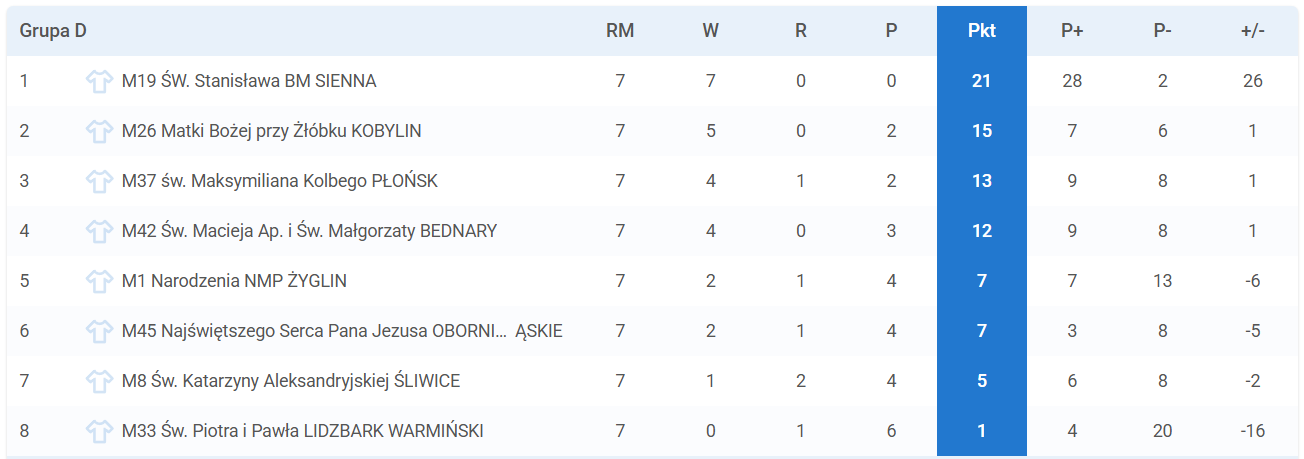Open M37 św. Maksymiliana Kolbego PŁOŃSK
The image size is (1304, 459).
280,181
